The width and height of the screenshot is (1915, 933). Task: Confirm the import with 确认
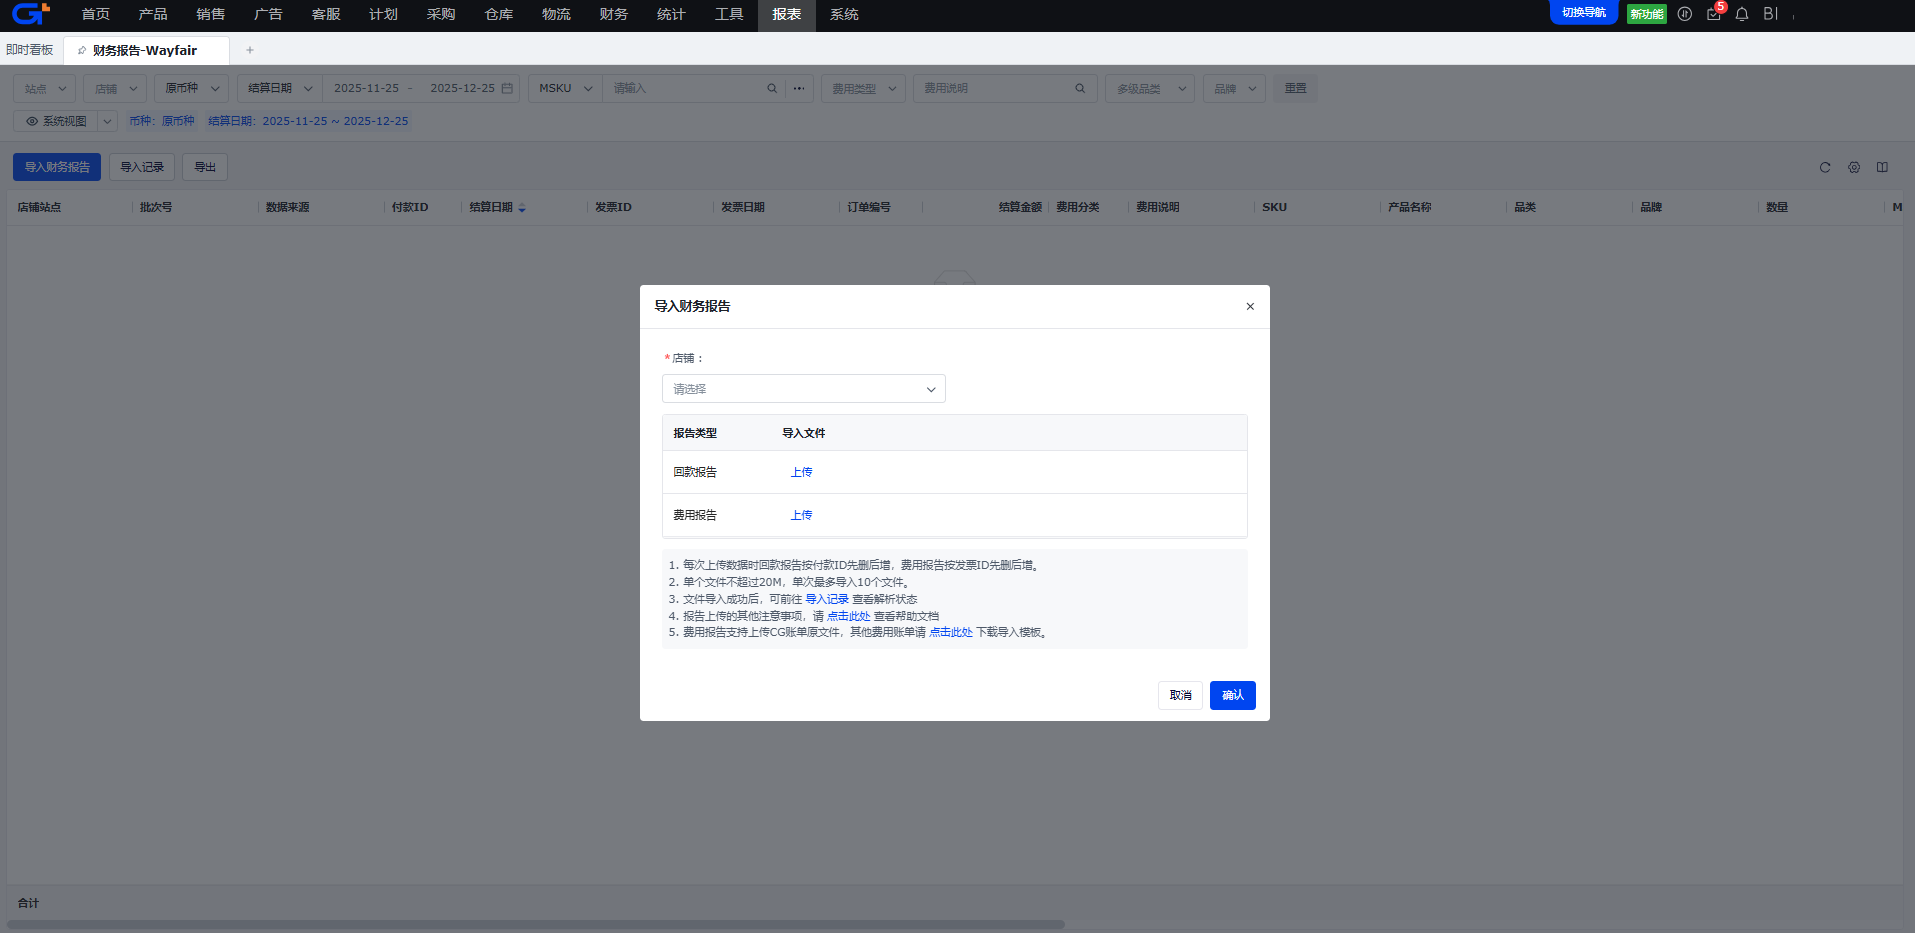[1233, 695]
